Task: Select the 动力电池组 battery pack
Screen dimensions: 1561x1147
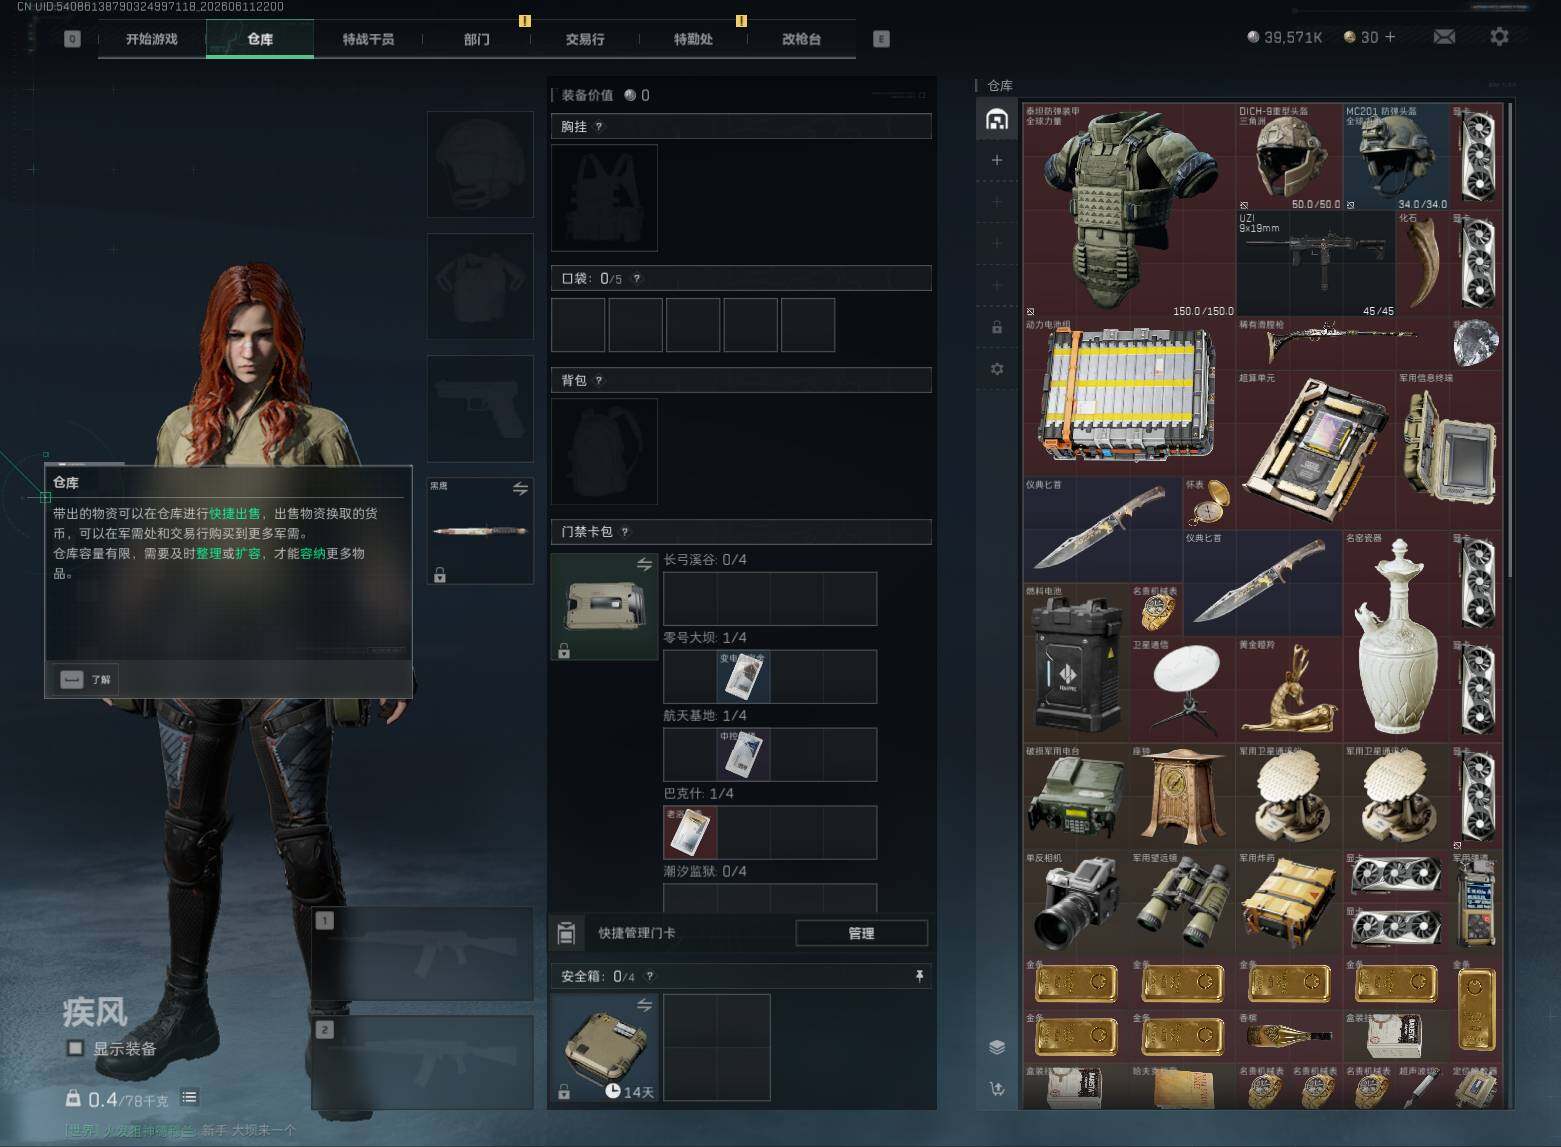Action: [x=1129, y=397]
